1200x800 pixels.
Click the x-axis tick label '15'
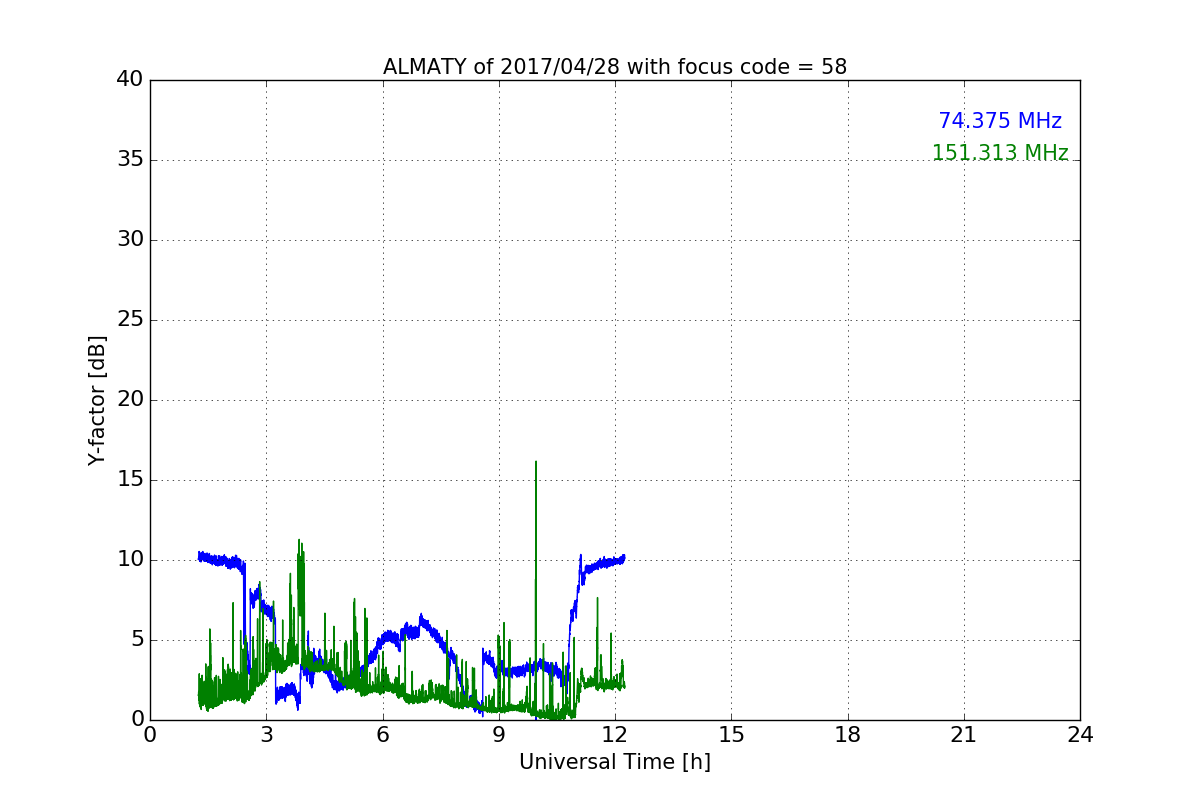coord(731,735)
